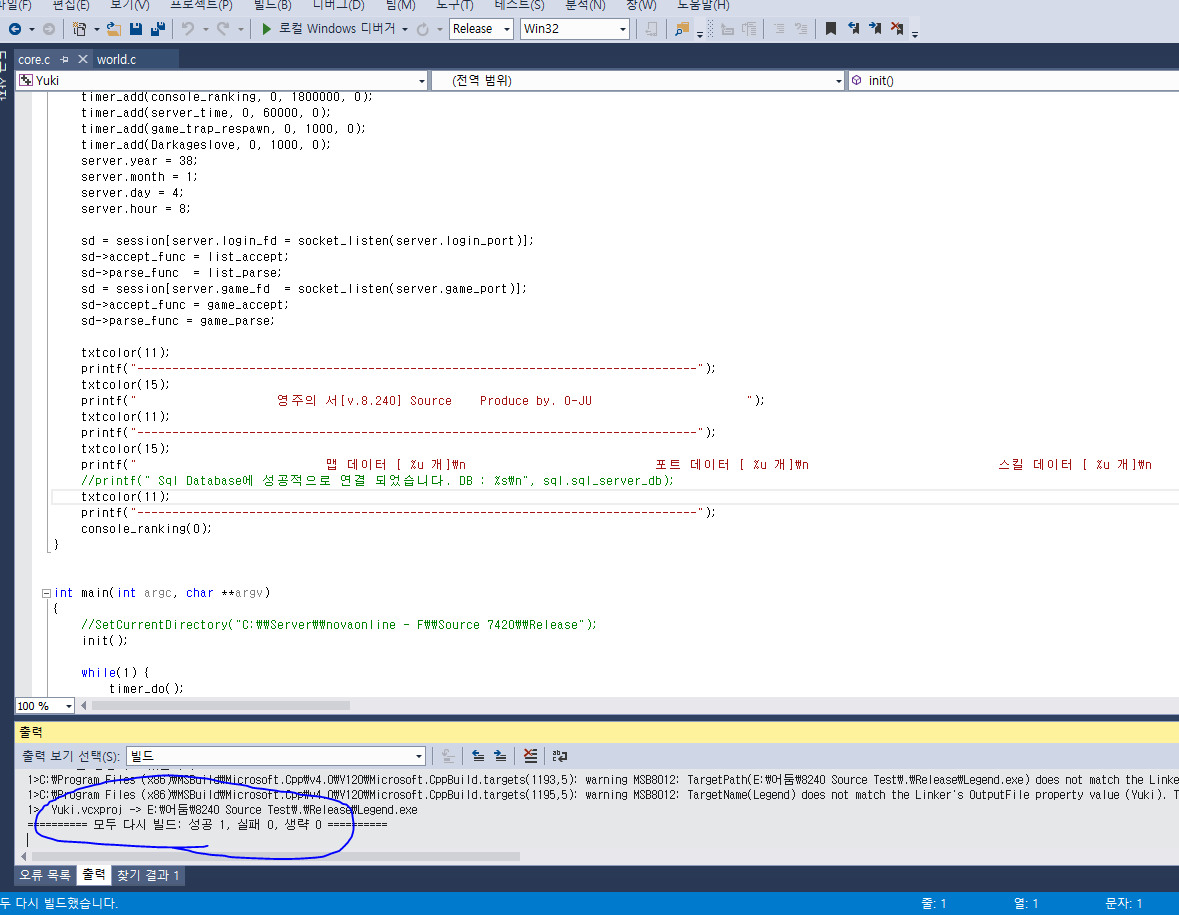1179x915 pixels.
Task: Open the 편집(E) menu
Action: tap(71, 5)
